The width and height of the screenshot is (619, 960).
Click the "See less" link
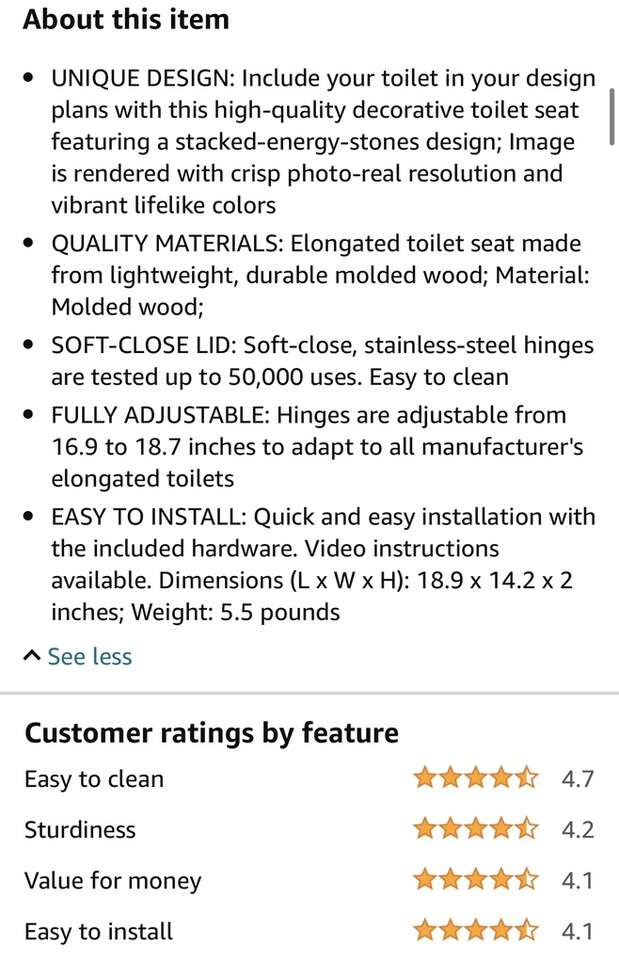[x=89, y=656]
